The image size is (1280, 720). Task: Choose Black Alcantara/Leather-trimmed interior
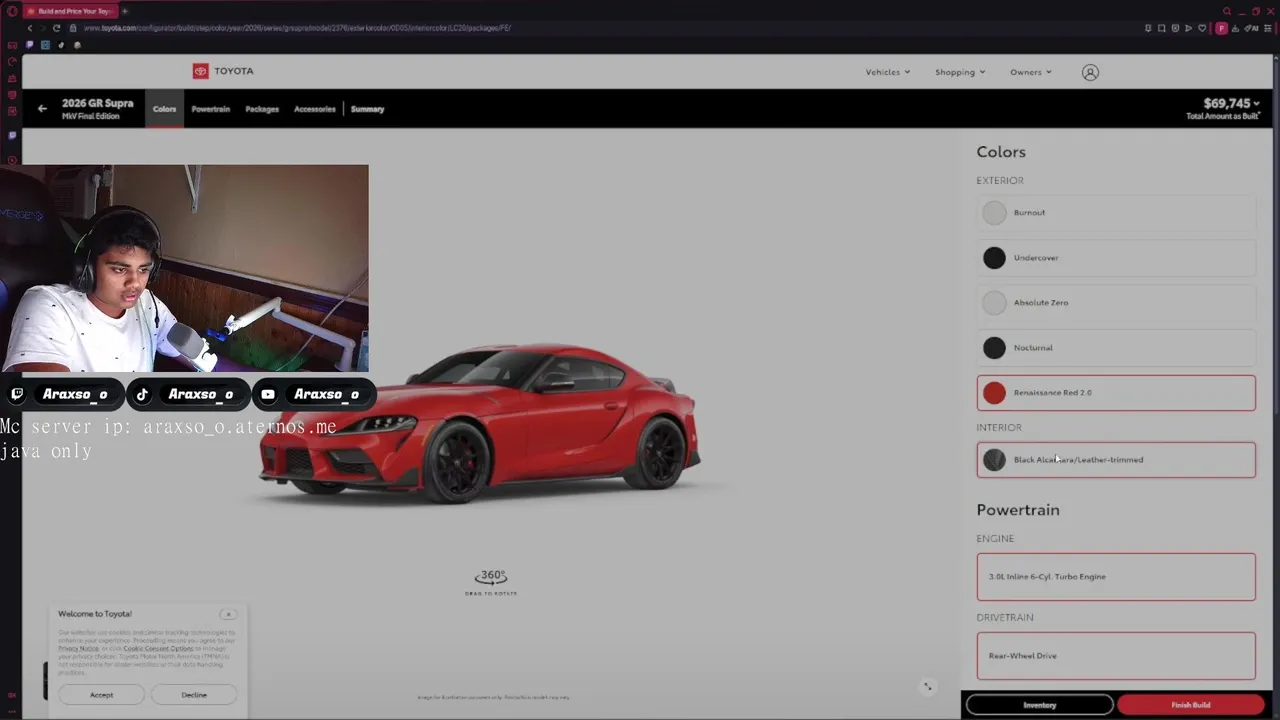(1116, 460)
